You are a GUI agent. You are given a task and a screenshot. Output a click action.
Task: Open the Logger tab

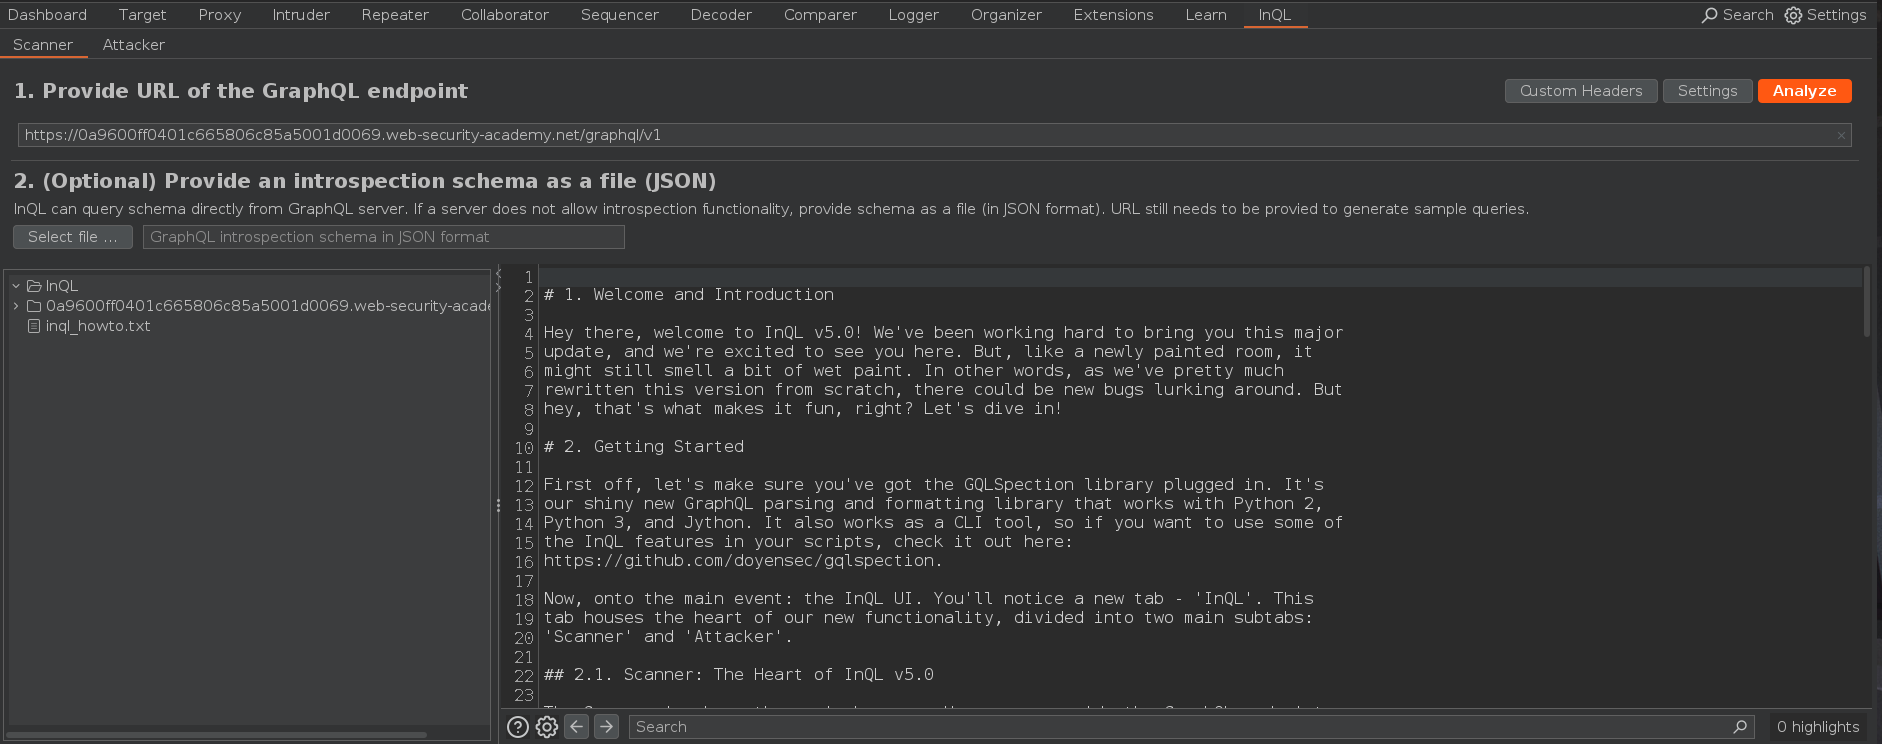(x=914, y=15)
